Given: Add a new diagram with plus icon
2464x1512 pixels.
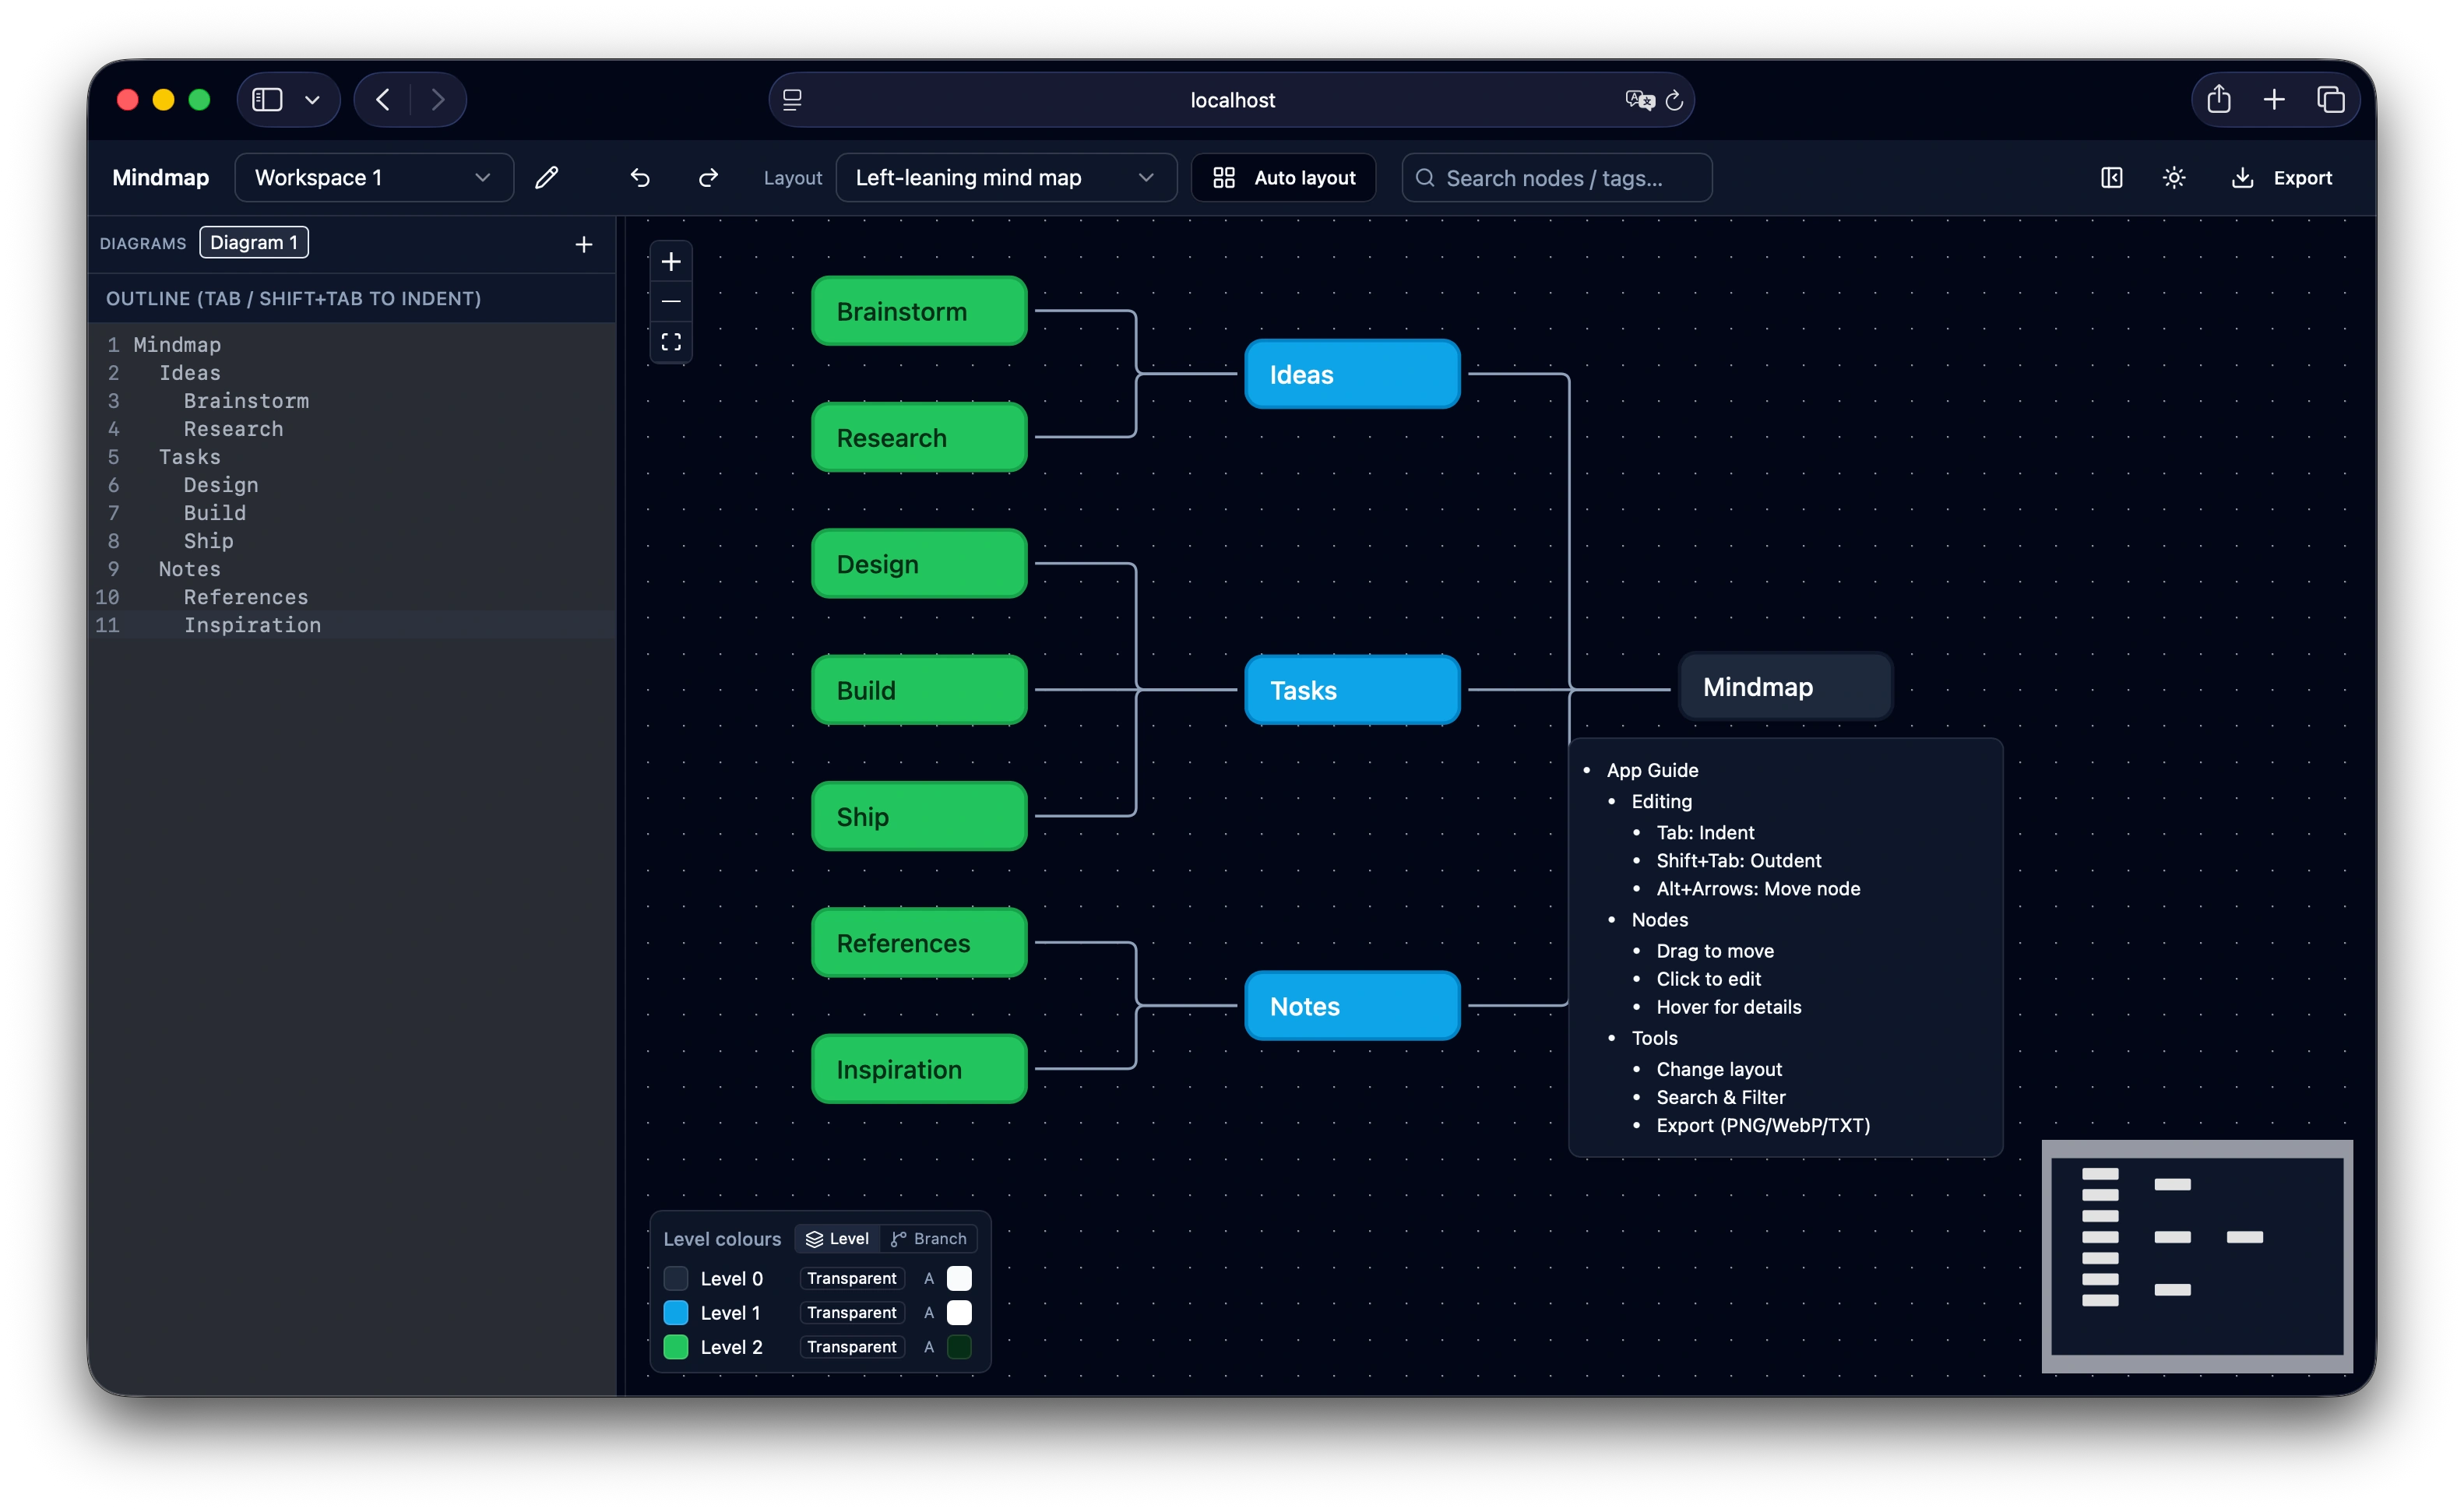Looking at the screenshot, I should [584, 244].
